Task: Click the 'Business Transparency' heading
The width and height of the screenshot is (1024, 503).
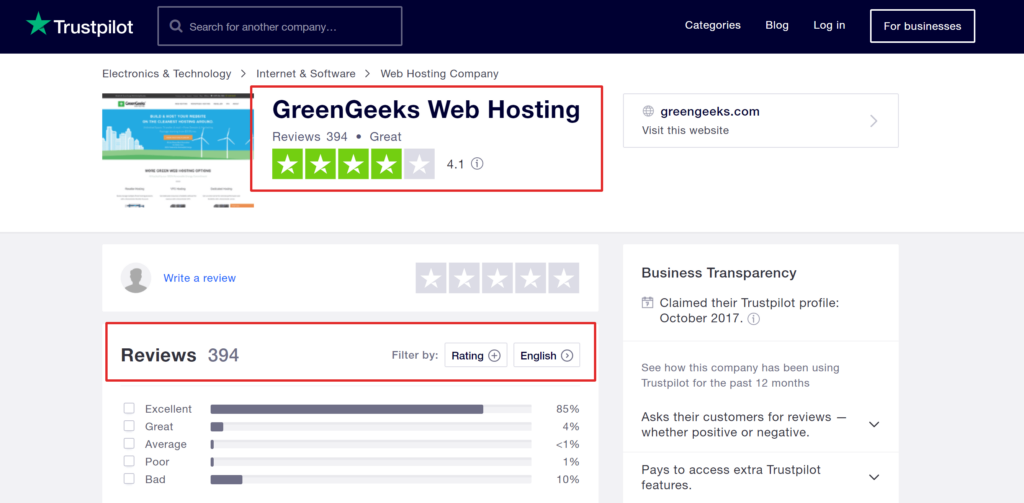Action: [718, 273]
